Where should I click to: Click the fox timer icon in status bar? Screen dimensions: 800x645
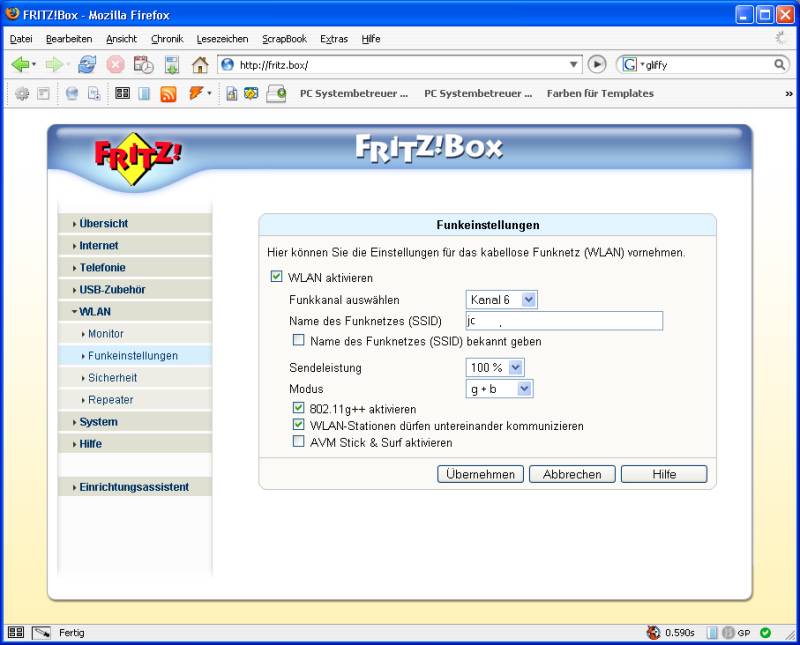(653, 633)
